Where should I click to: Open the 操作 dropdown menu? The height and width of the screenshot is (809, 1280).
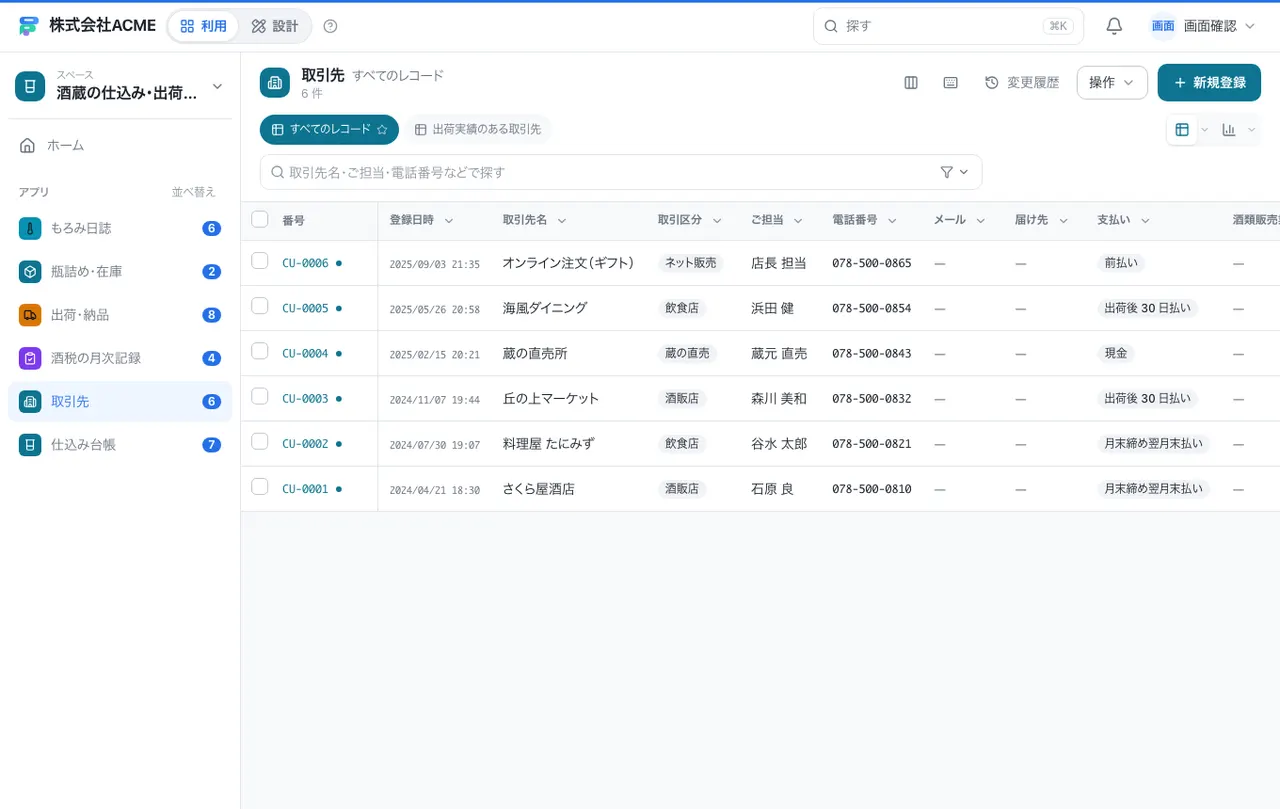(x=1112, y=83)
